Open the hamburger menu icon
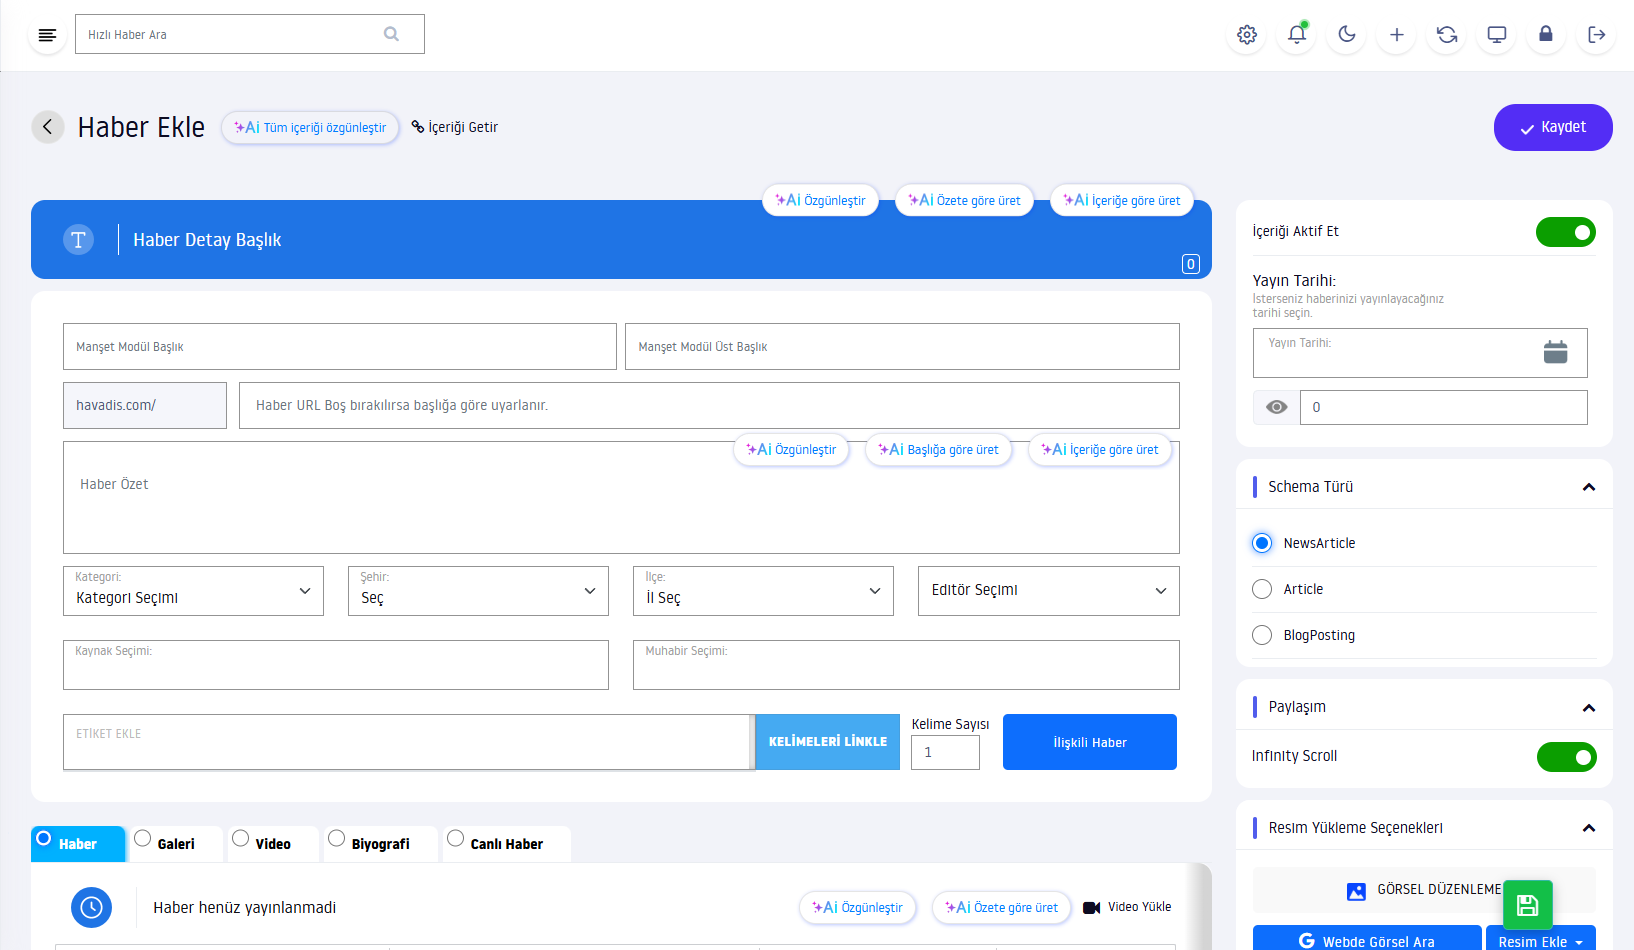This screenshot has width=1634, height=950. pos(47,35)
